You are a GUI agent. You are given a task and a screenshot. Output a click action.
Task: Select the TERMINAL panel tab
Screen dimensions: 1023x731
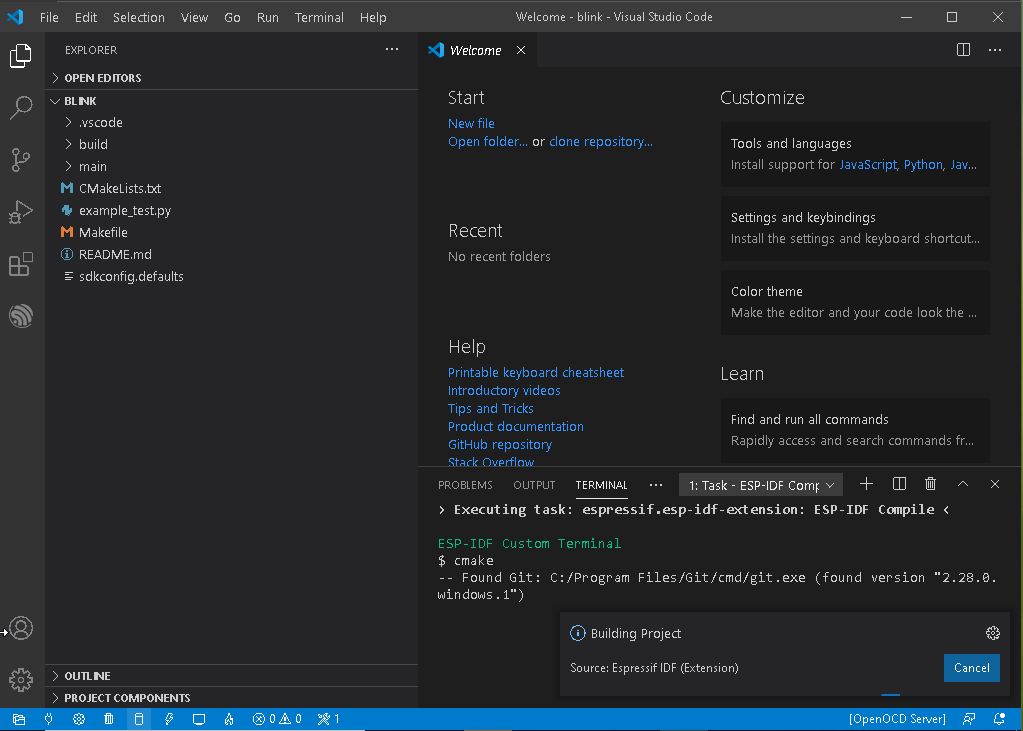point(601,485)
